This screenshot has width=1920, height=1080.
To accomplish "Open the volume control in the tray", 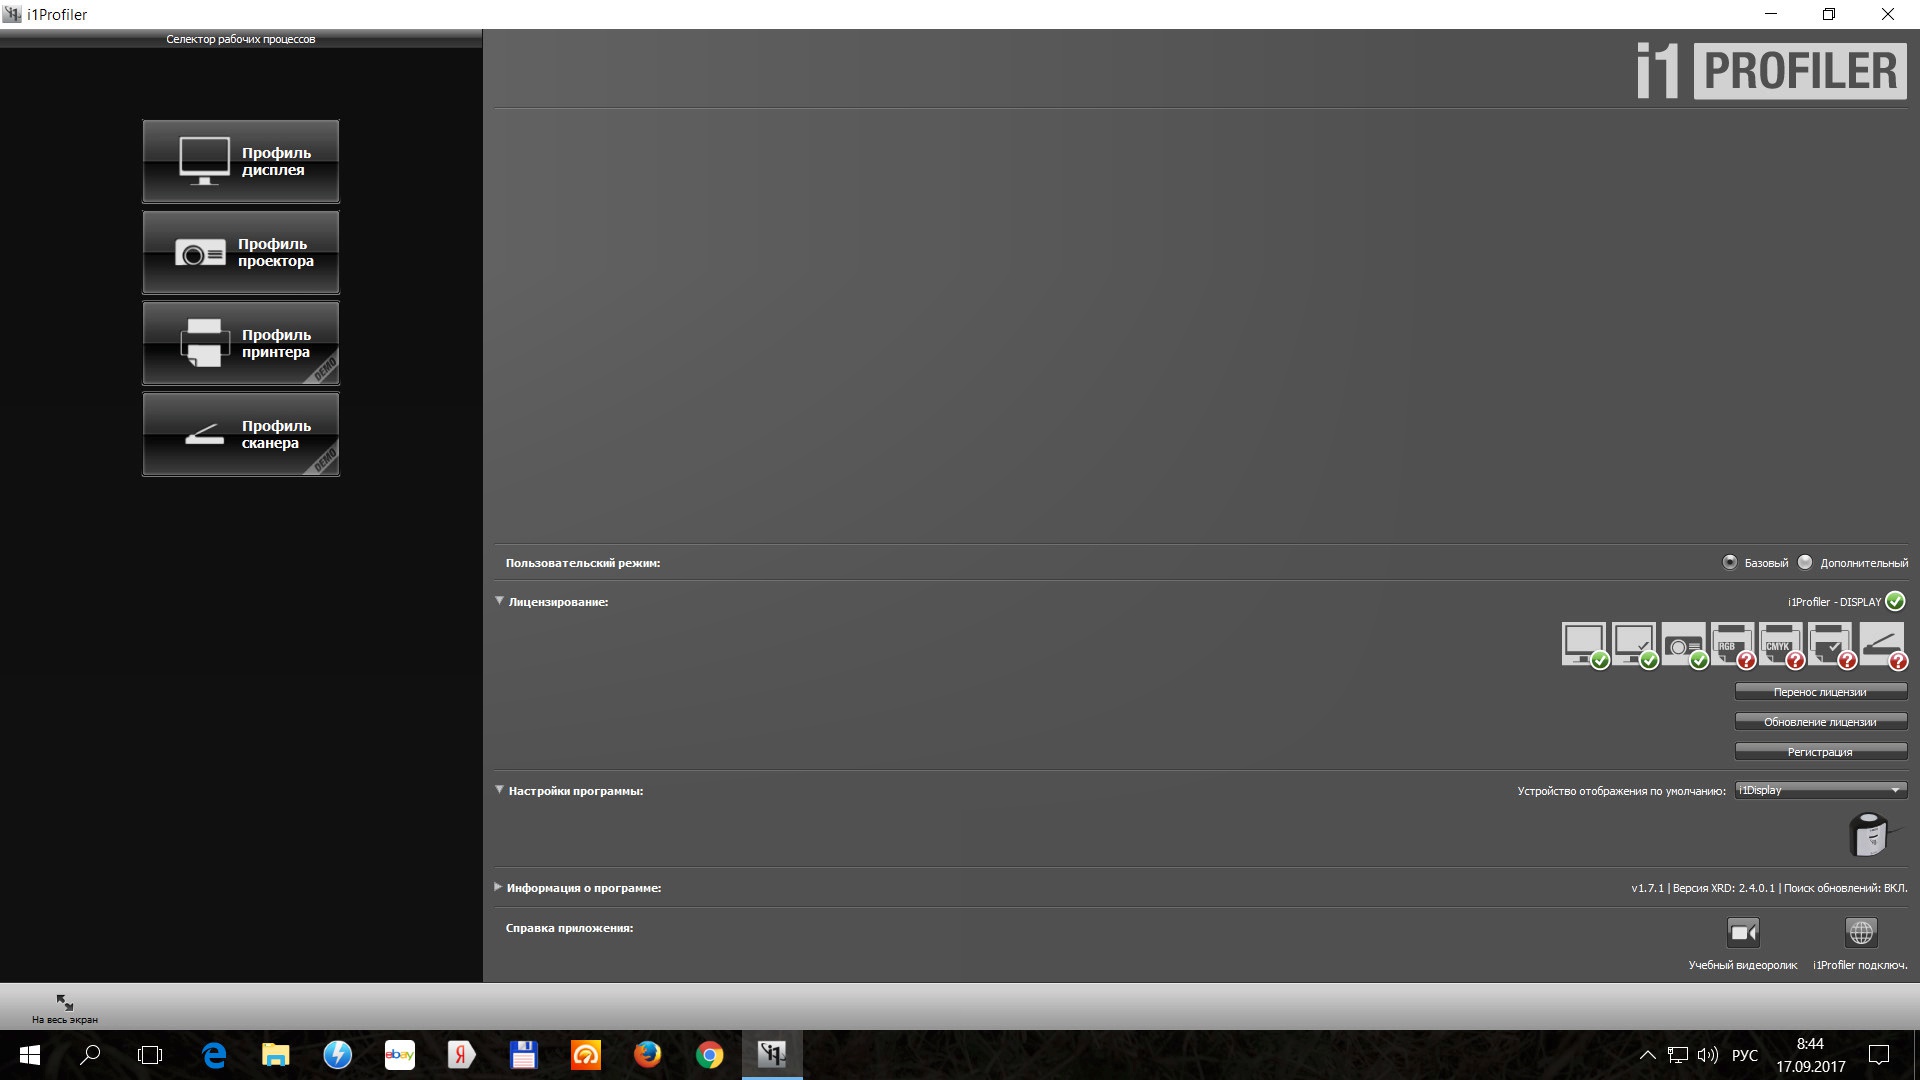I will [x=1708, y=1055].
